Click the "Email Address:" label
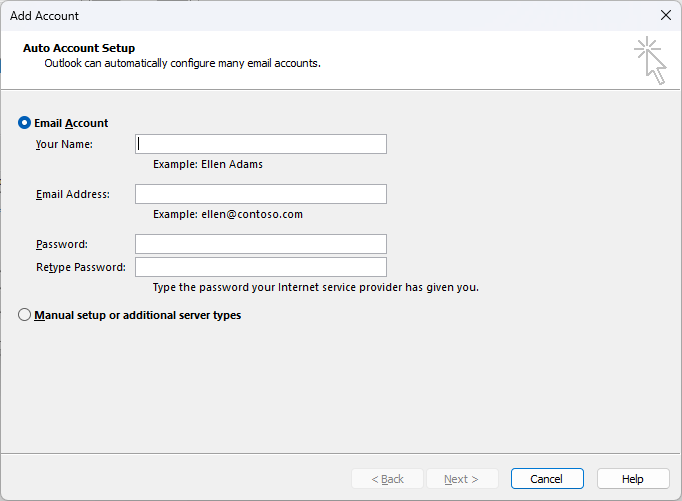 (73, 194)
